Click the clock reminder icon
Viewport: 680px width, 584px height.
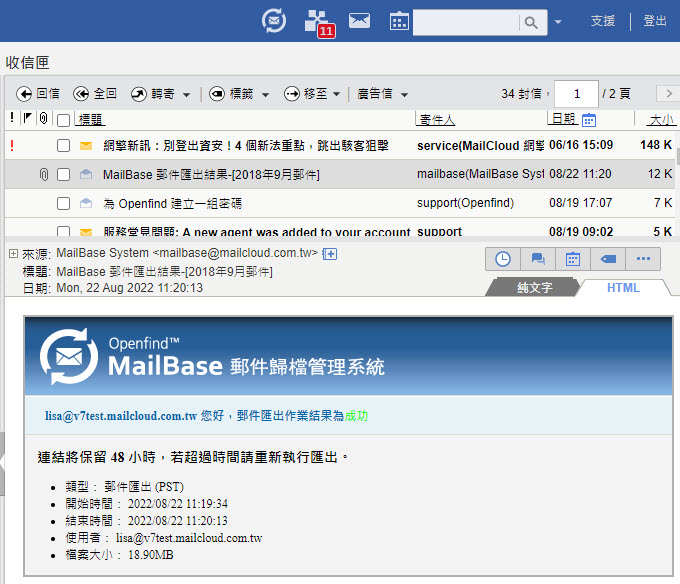pyautogui.click(x=503, y=259)
